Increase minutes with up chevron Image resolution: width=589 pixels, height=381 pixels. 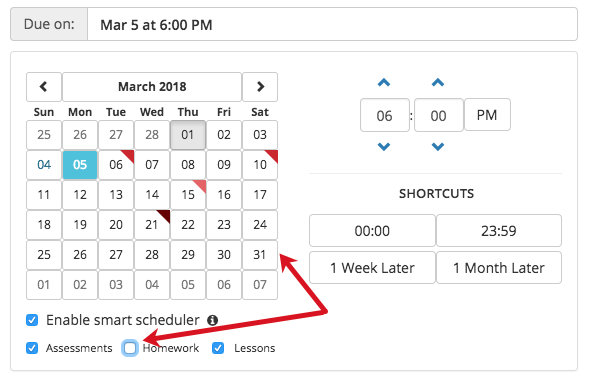coord(438,82)
